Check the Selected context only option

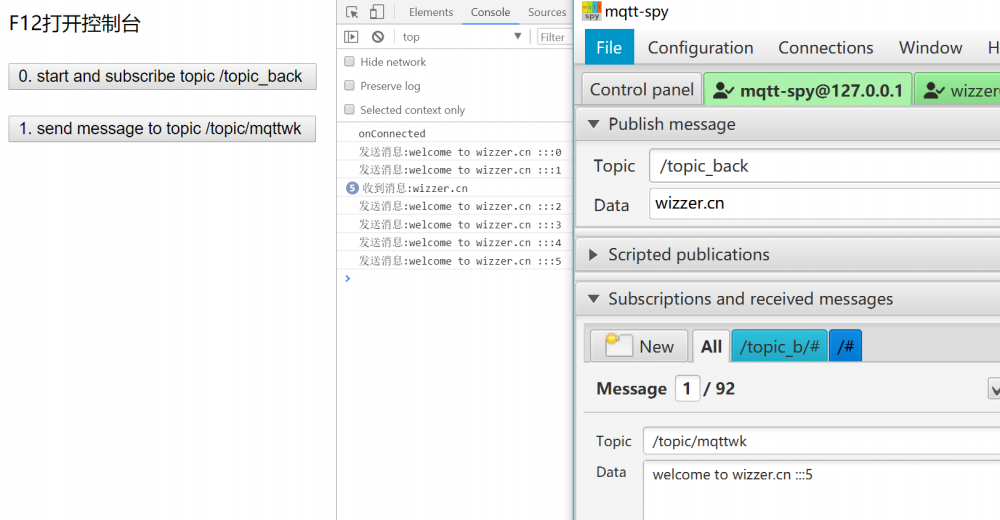pos(349,110)
